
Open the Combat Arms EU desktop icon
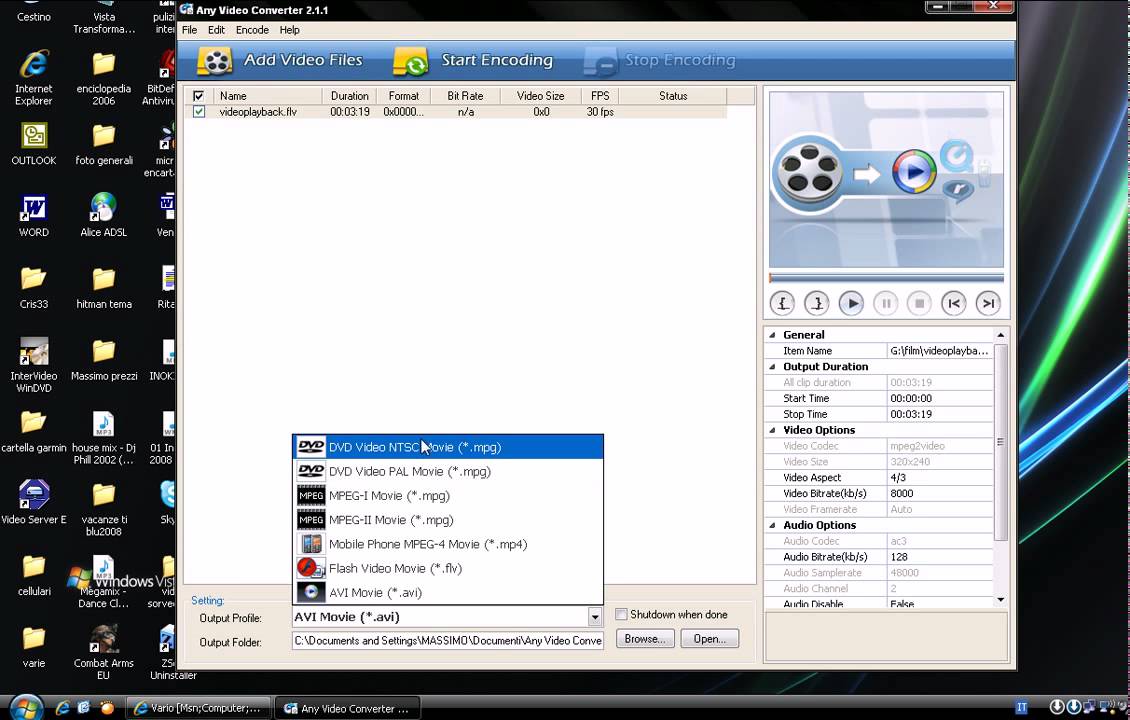[x=104, y=652]
